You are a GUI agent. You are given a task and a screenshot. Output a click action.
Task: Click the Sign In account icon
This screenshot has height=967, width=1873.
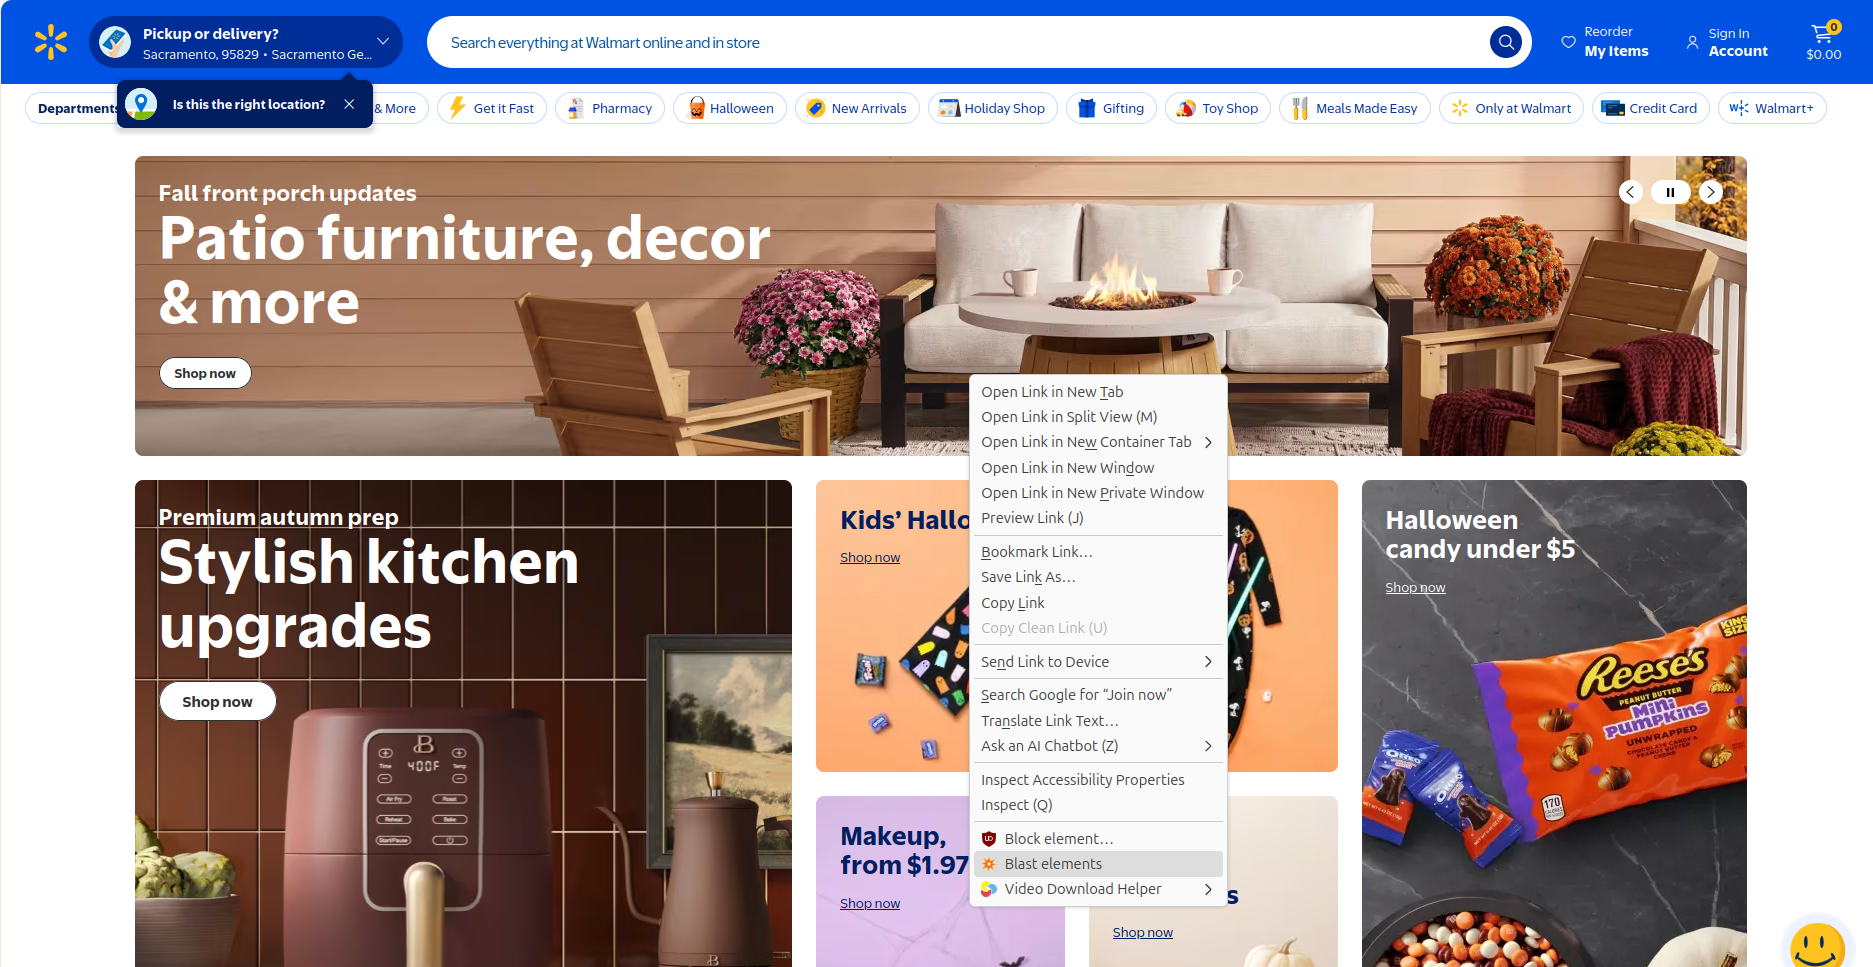pos(1692,42)
